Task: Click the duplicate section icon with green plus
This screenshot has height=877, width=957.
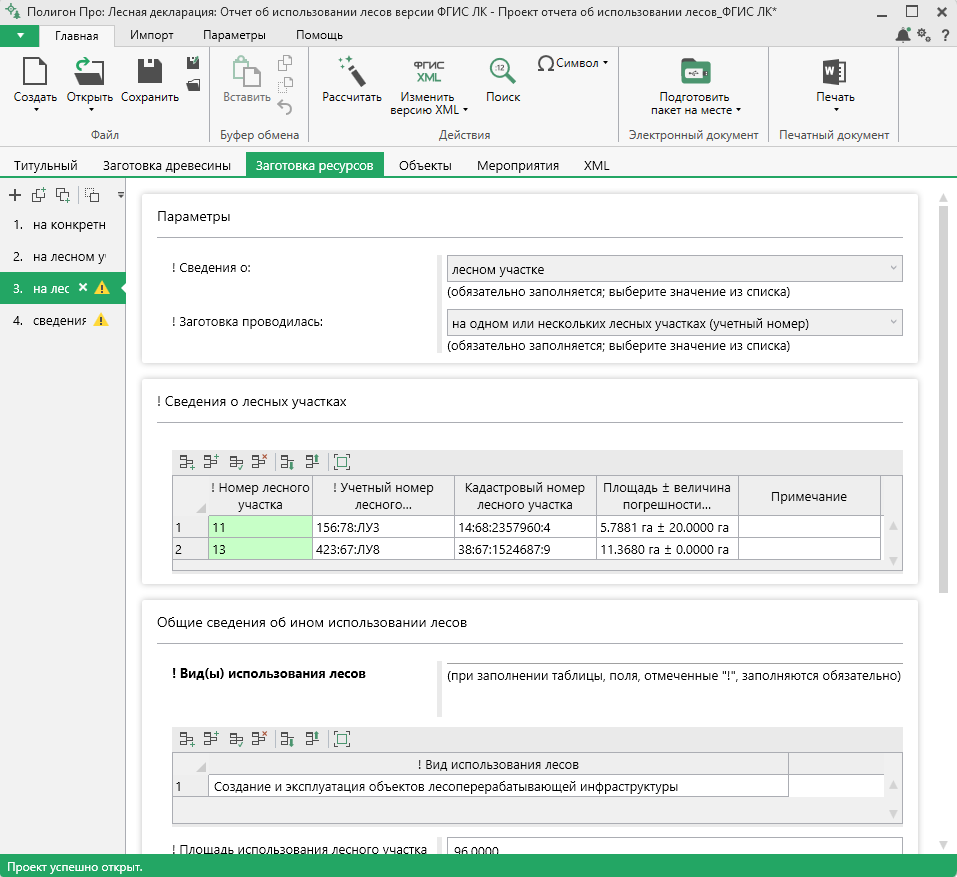Action: 63,195
